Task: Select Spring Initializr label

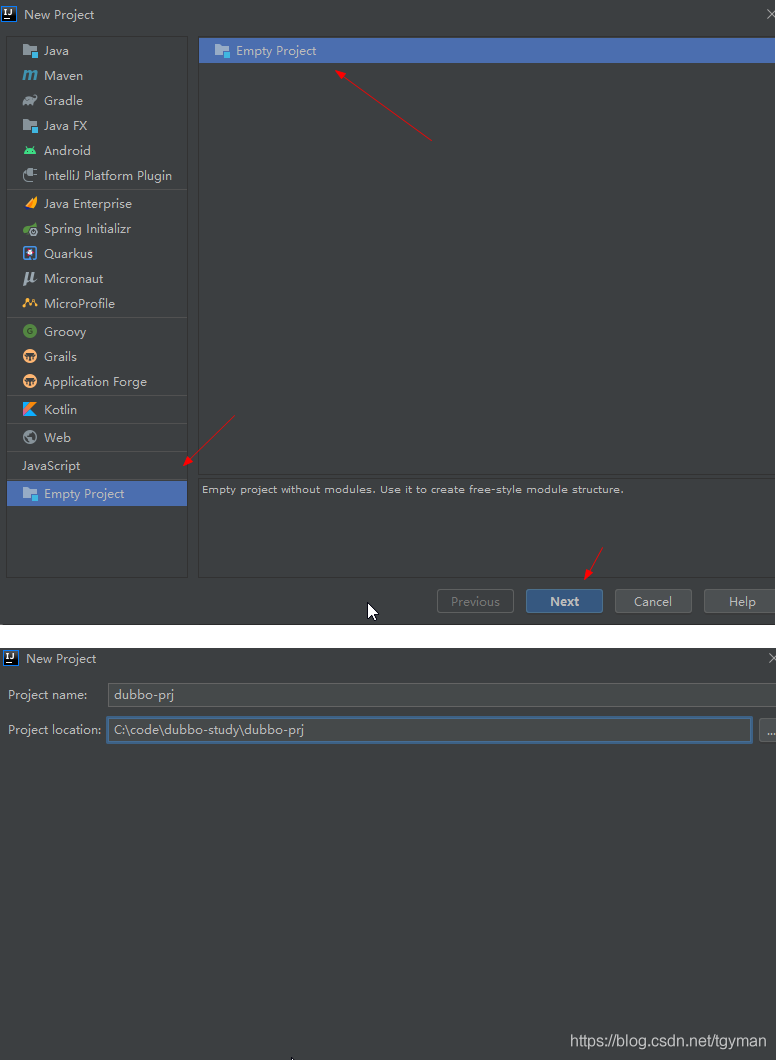Action: point(87,228)
